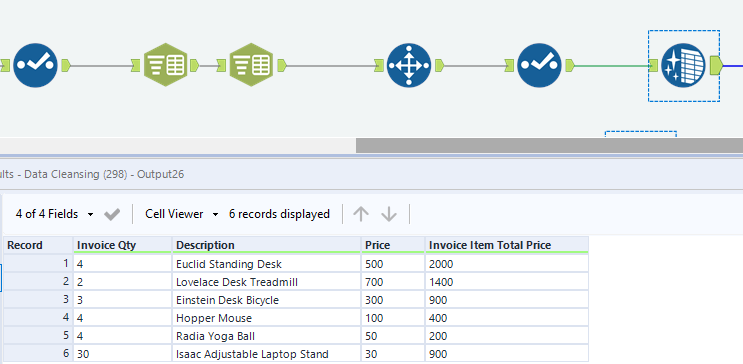This screenshot has width=743, height=364.
Task: Click the Price column header
Action: pyautogui.click(x=393, y=245)
